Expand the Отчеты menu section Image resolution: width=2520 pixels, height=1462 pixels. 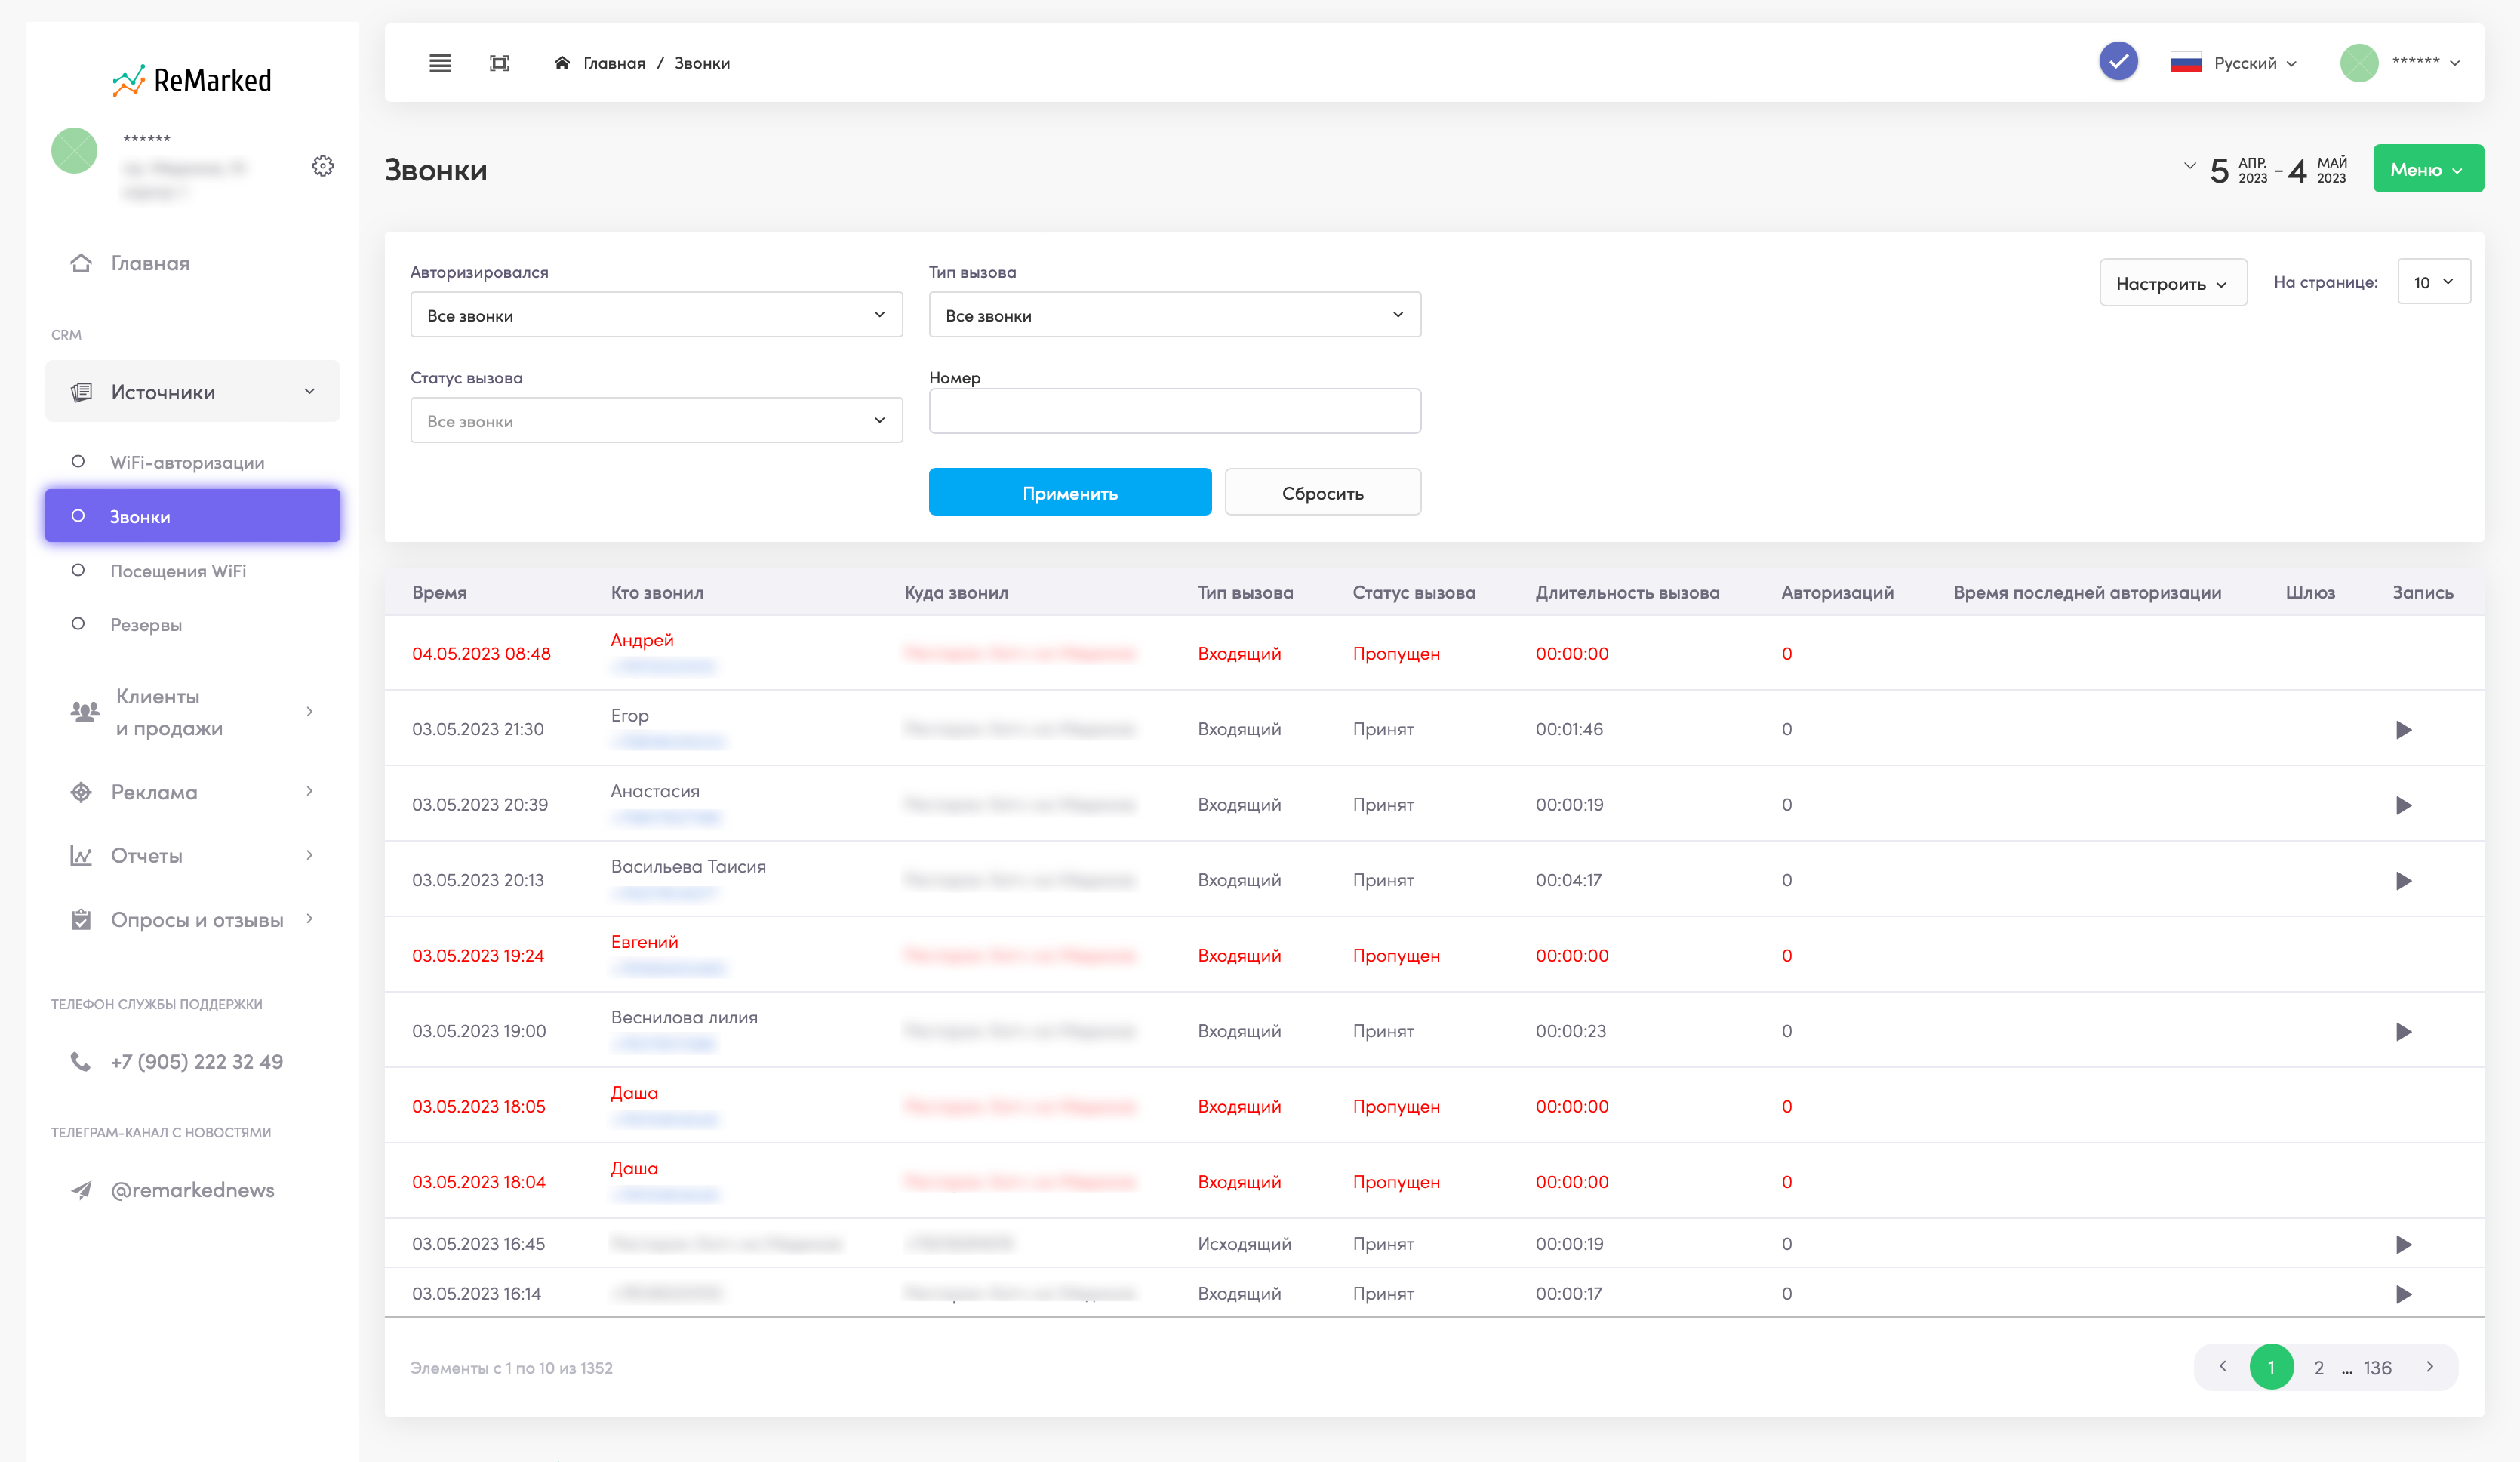click(x=193, y=856)
